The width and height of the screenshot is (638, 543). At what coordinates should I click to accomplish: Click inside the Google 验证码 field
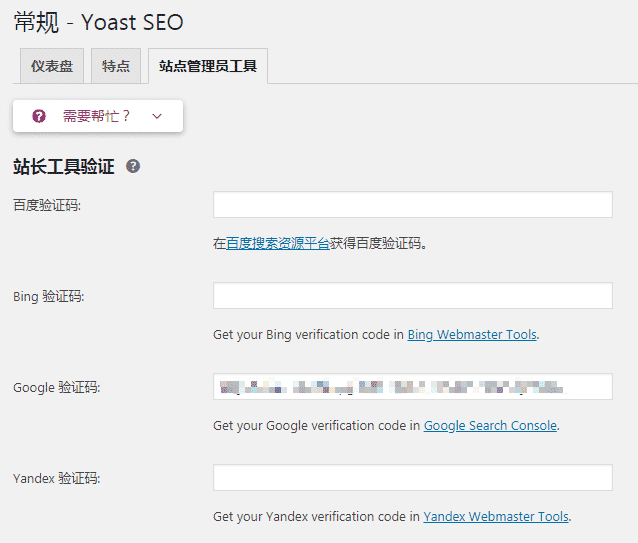[x=413, y=387]
